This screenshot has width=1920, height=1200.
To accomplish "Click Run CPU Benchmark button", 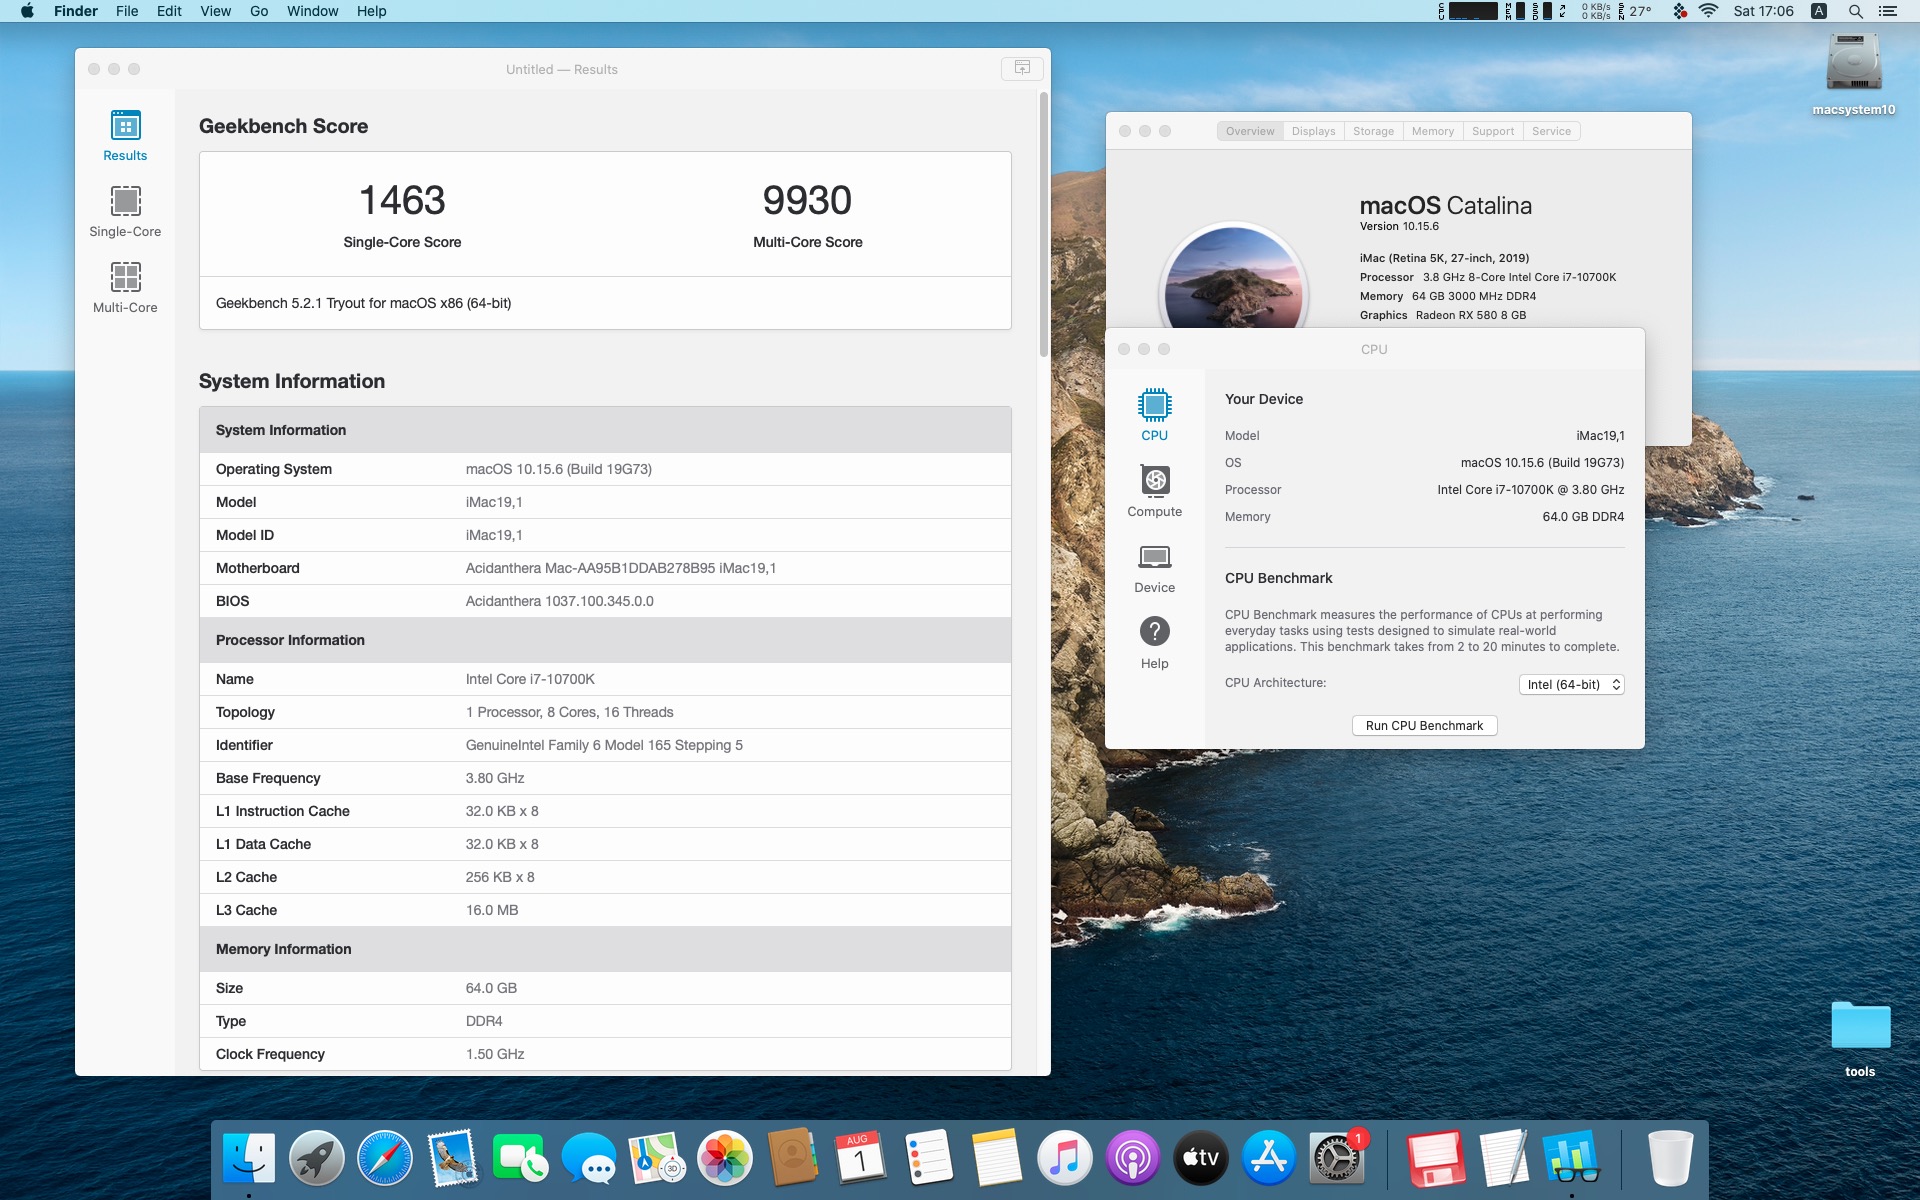I will click(x=1424, y=725).
